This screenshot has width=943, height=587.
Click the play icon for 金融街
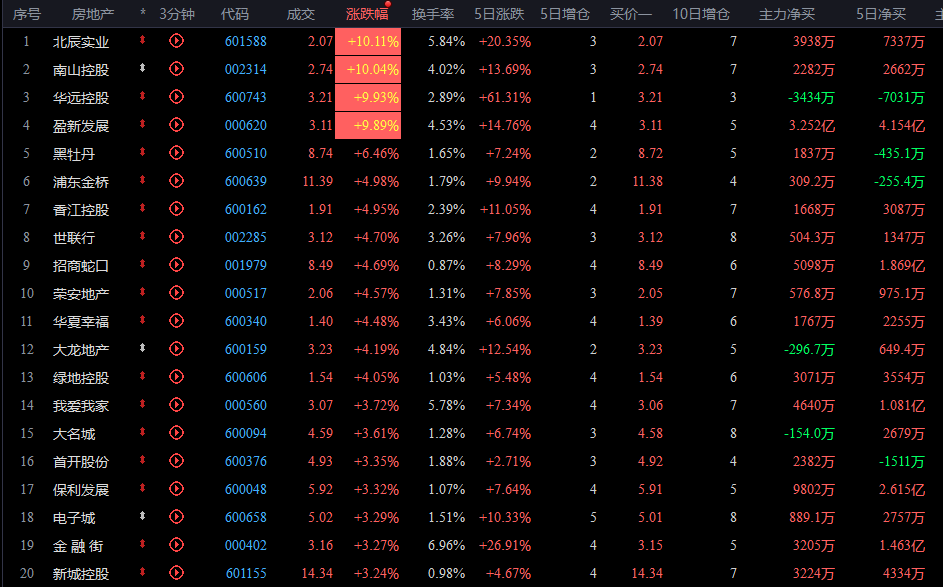pyautogui.click(x=177, y=545)
